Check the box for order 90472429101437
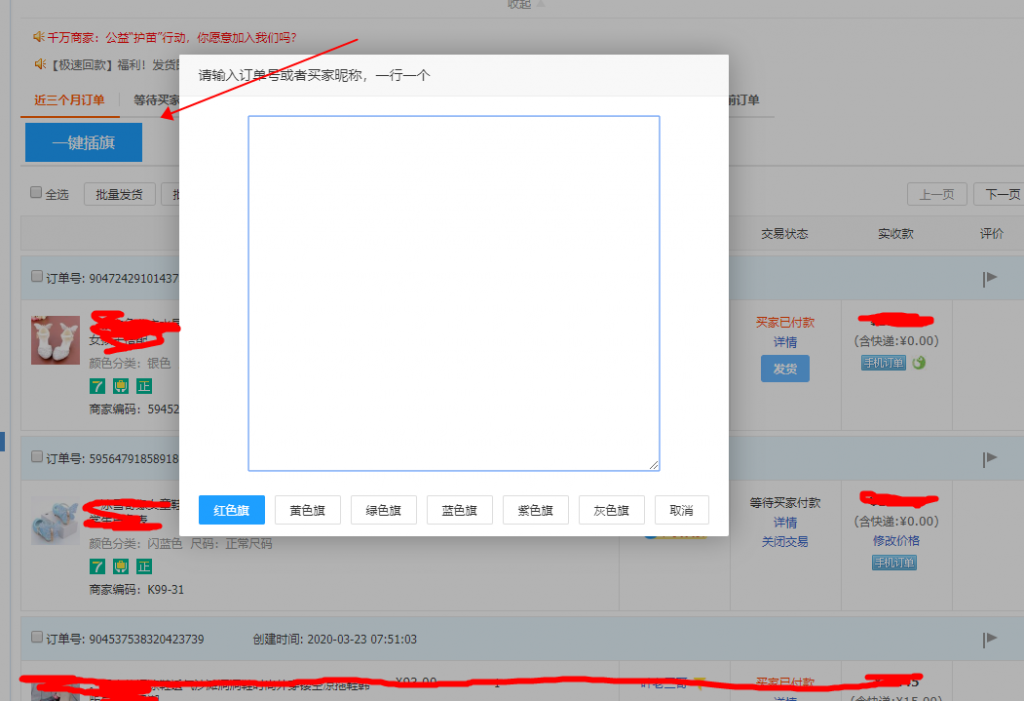Screen dimensions: 1024x701 coord(37,276)
